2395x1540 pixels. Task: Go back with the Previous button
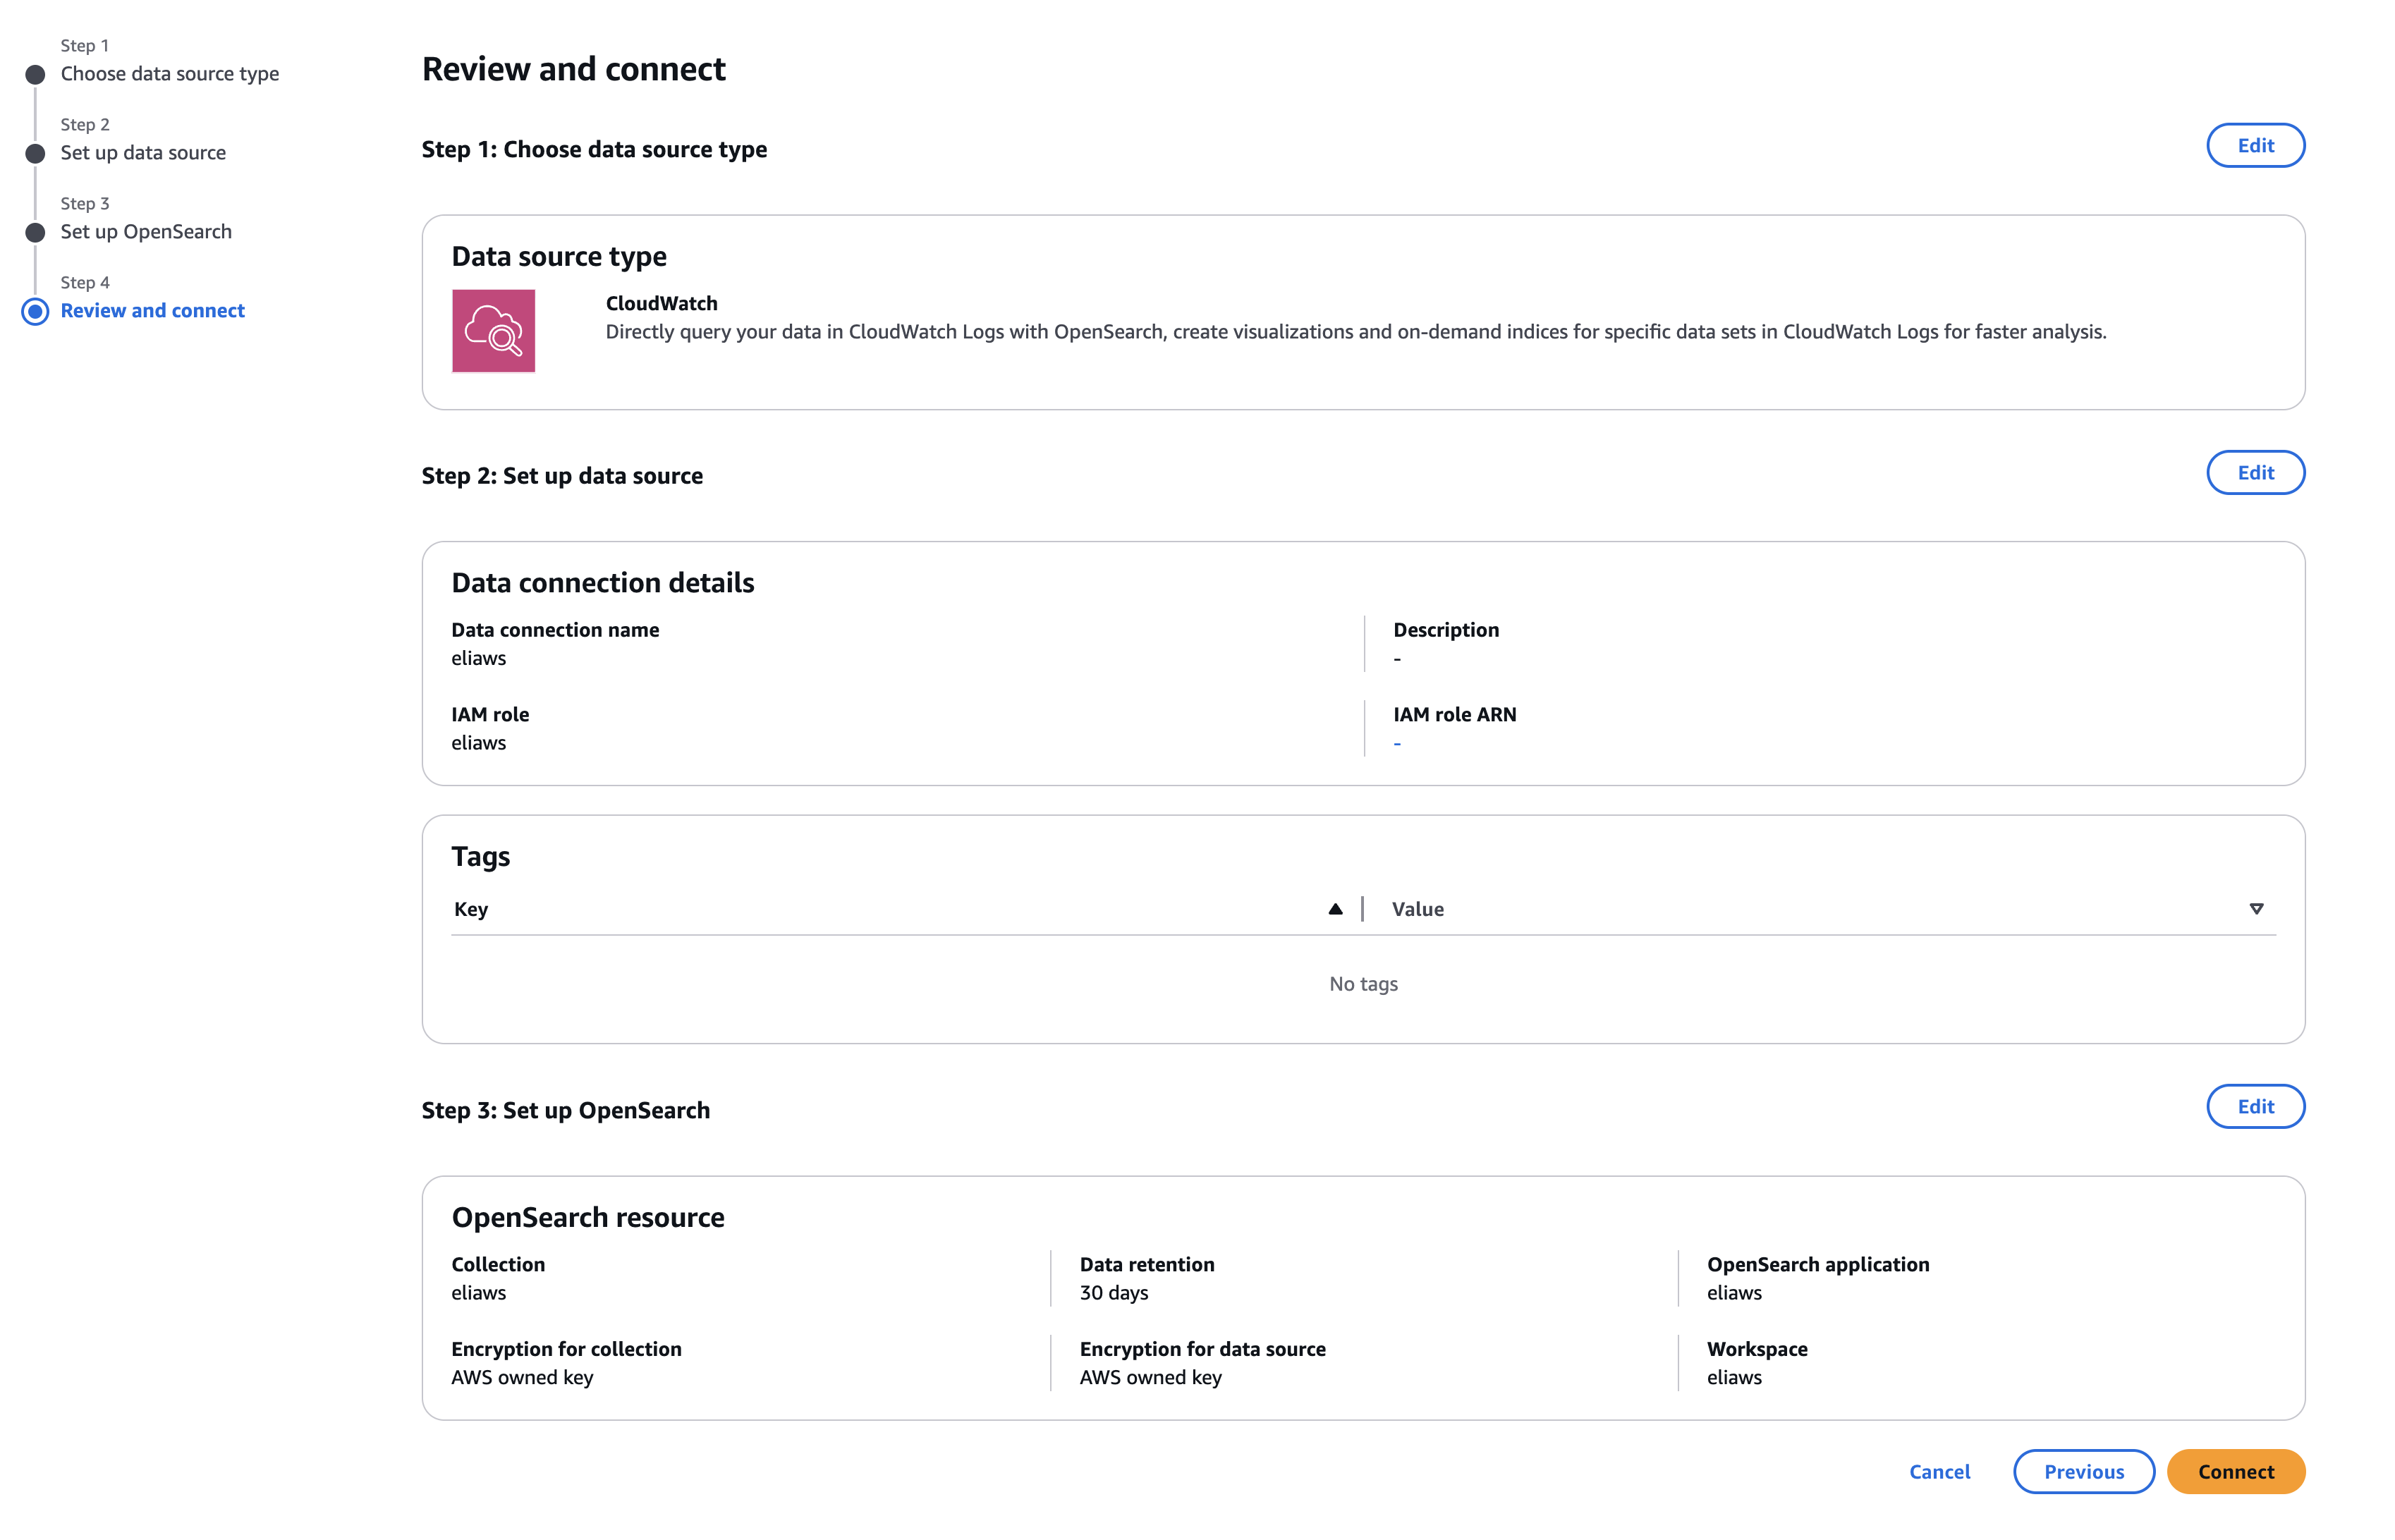2083,1472
